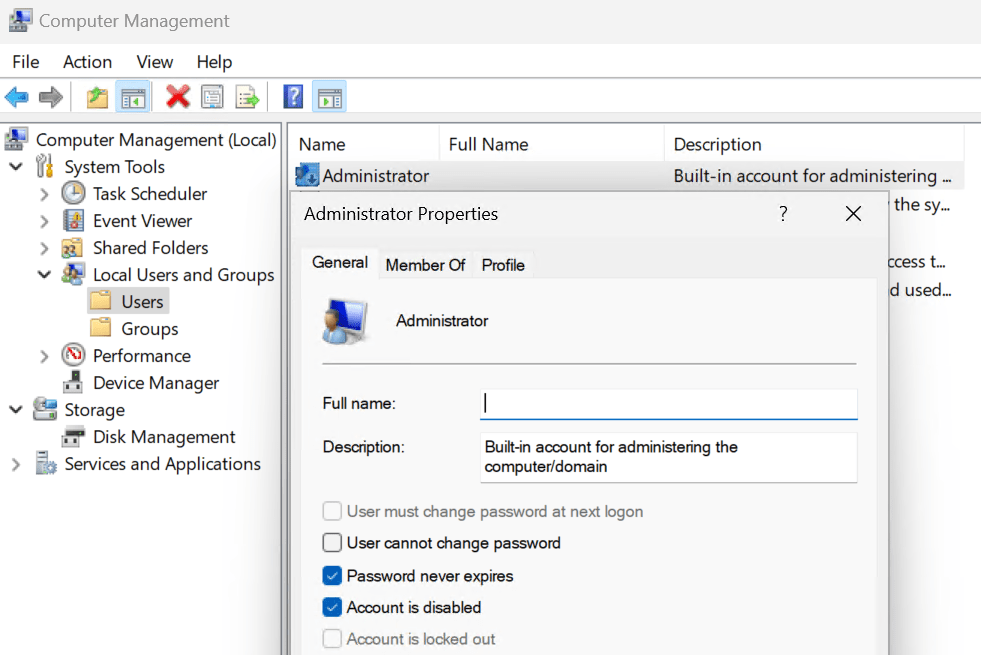Click the Back arrow in the toolbar

click(x=17, y=97)
